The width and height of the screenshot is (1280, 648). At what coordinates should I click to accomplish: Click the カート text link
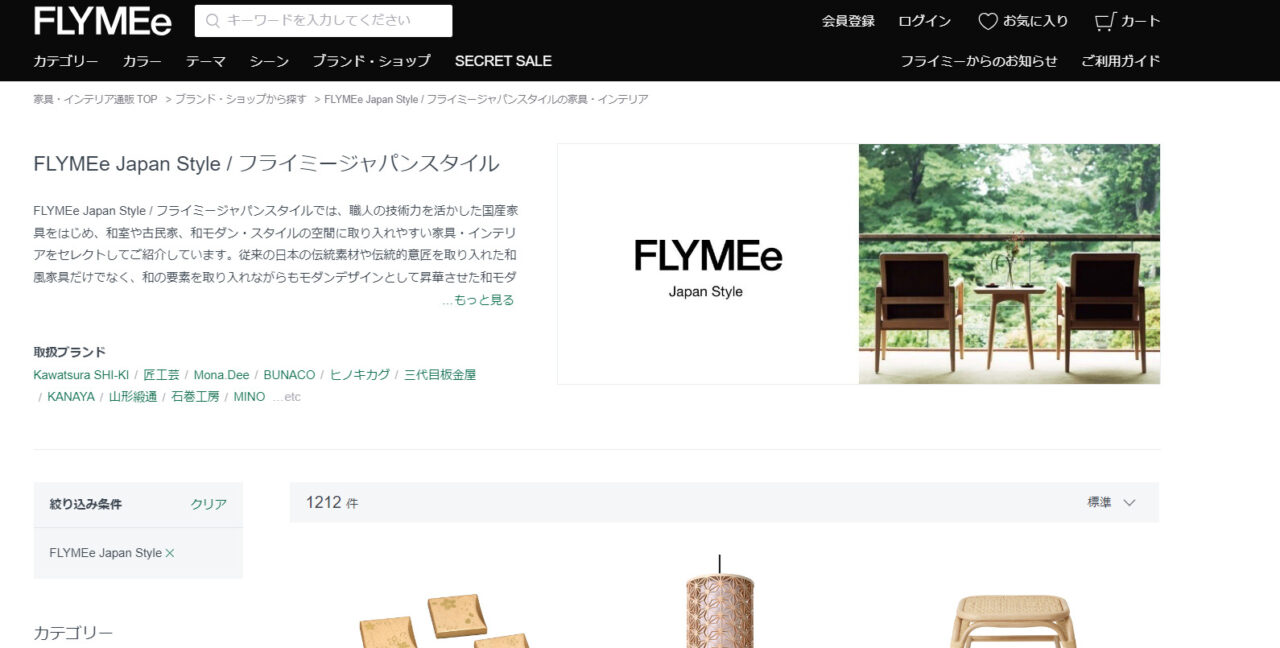[1141, 21]
